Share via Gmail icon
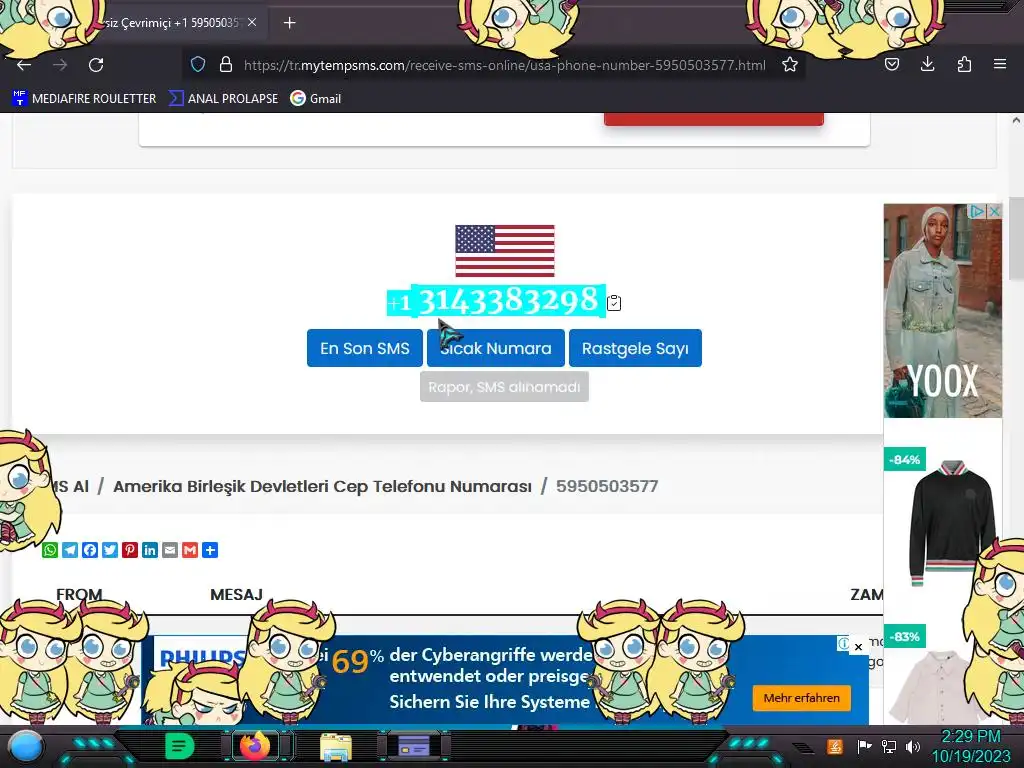Image resolution: width=1024 pixels, height=768 pixels. click(190, 550)
